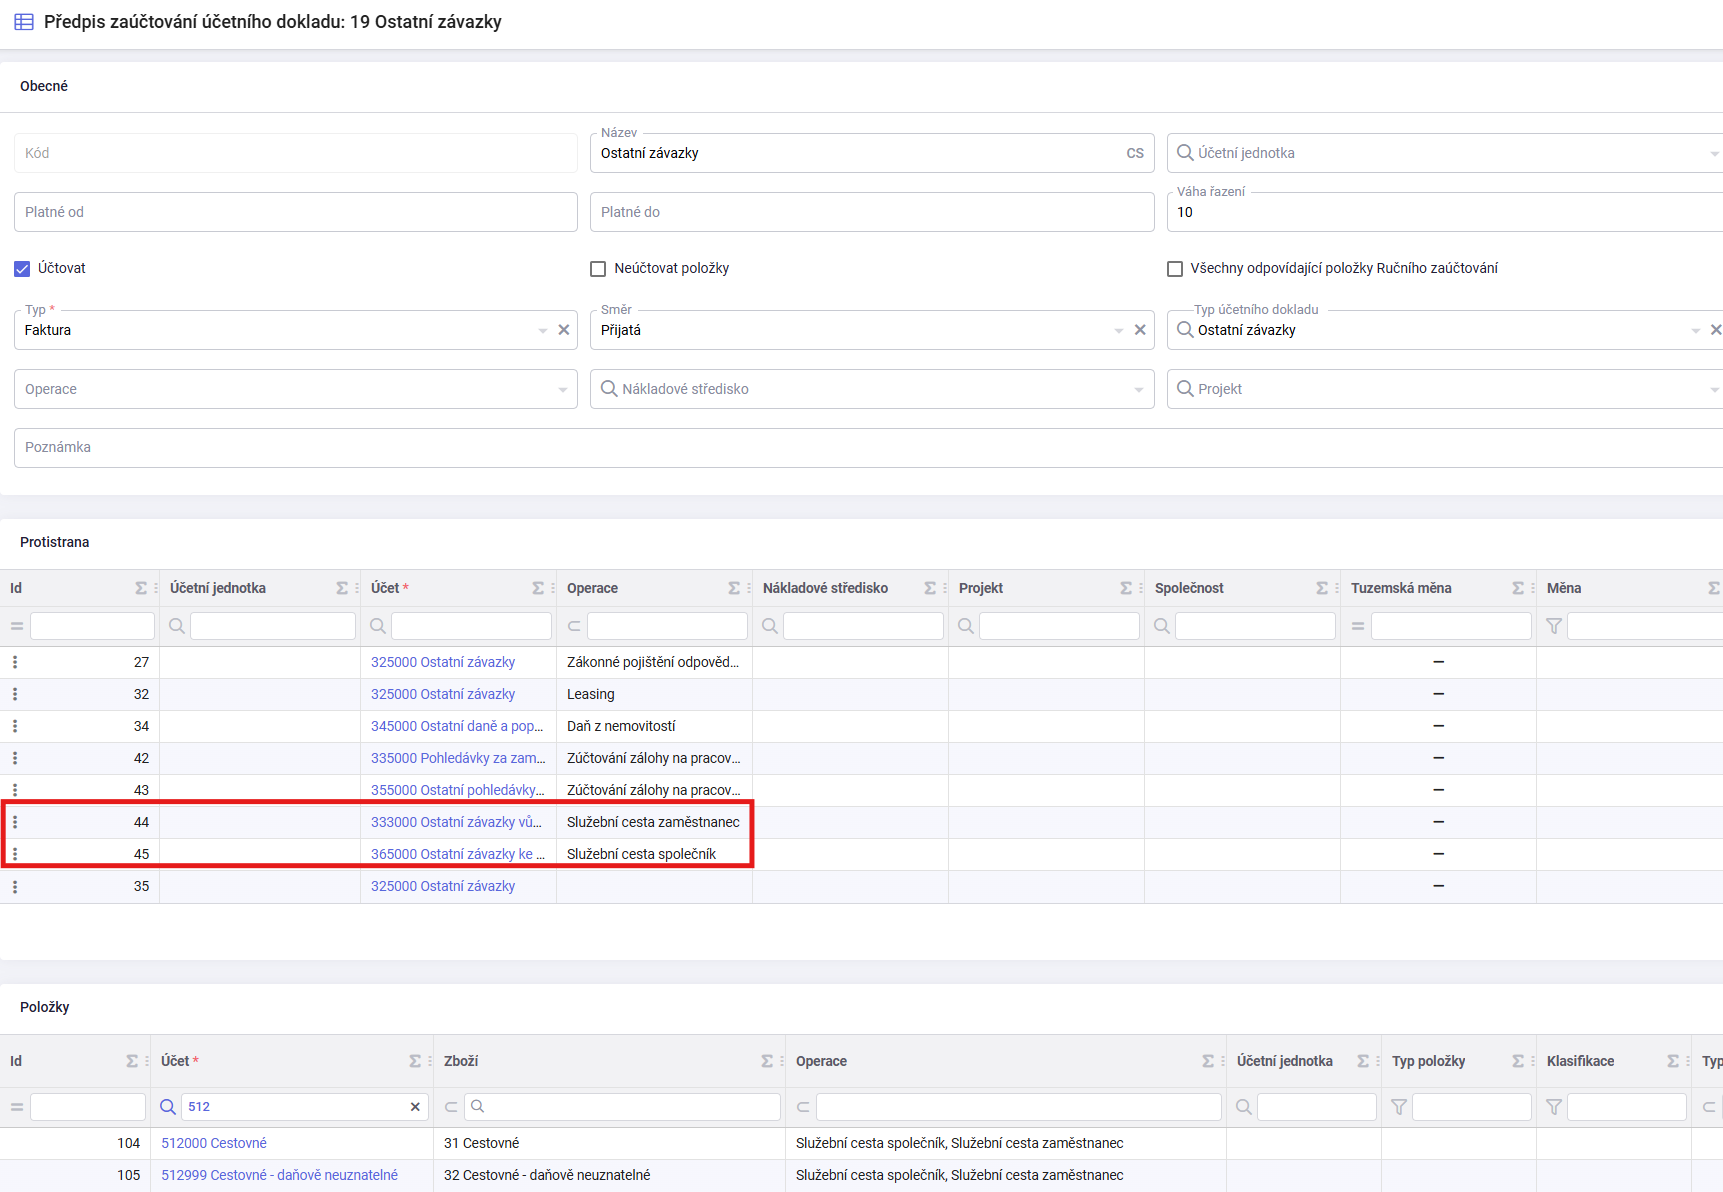The width and height of the screenshot is (1723, 1192).
Task: Open row menu for Id 42
Action: [x=15, y=758]
